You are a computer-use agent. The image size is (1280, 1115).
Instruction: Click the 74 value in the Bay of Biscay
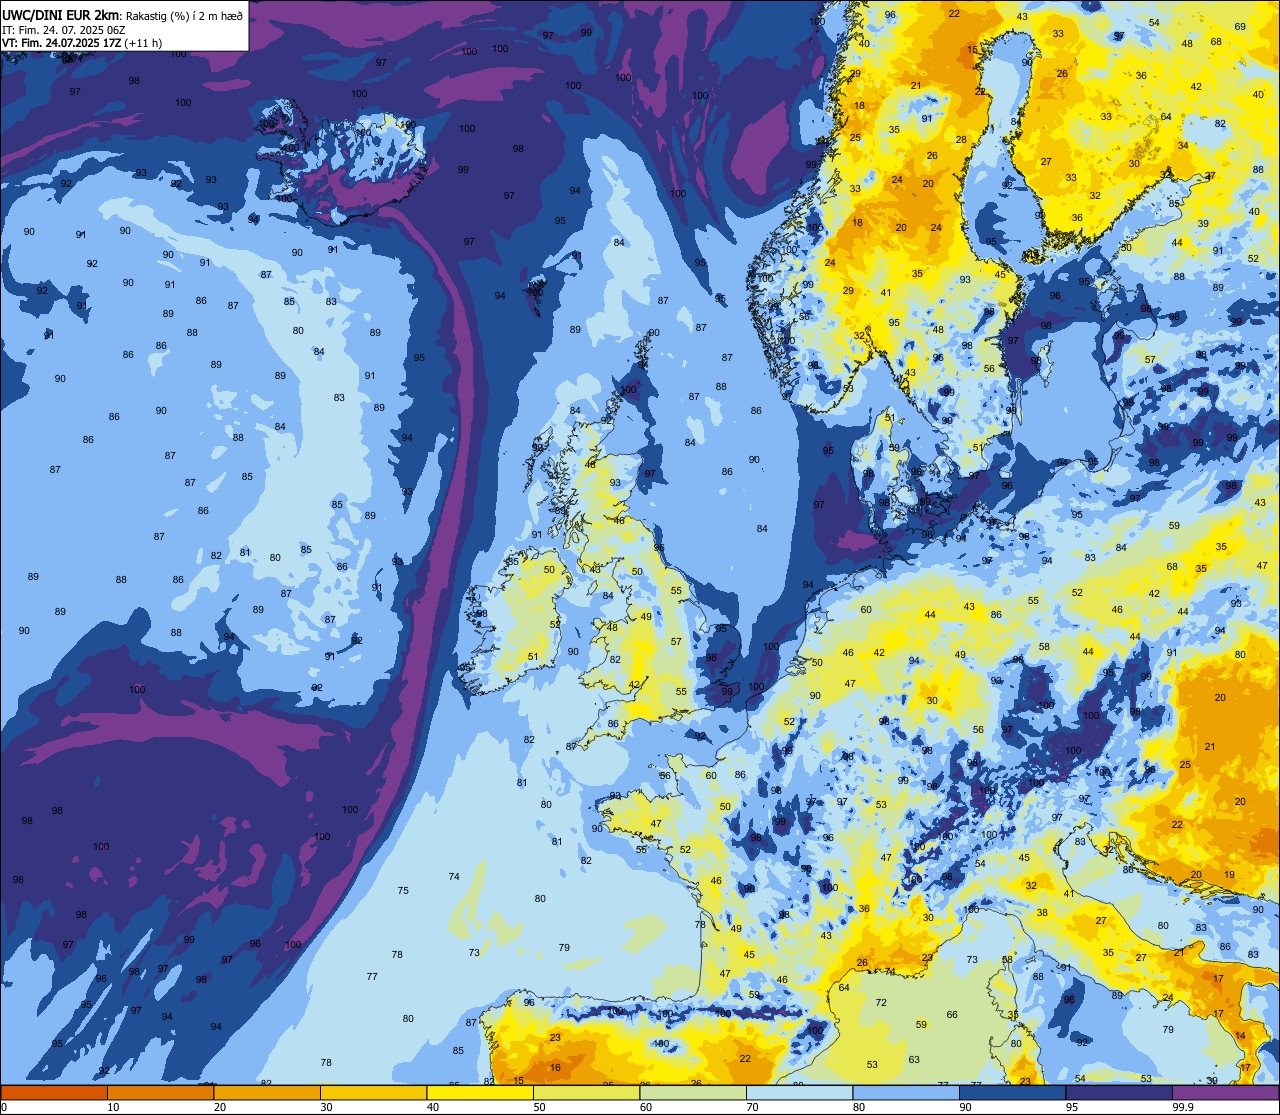[454, 877]
